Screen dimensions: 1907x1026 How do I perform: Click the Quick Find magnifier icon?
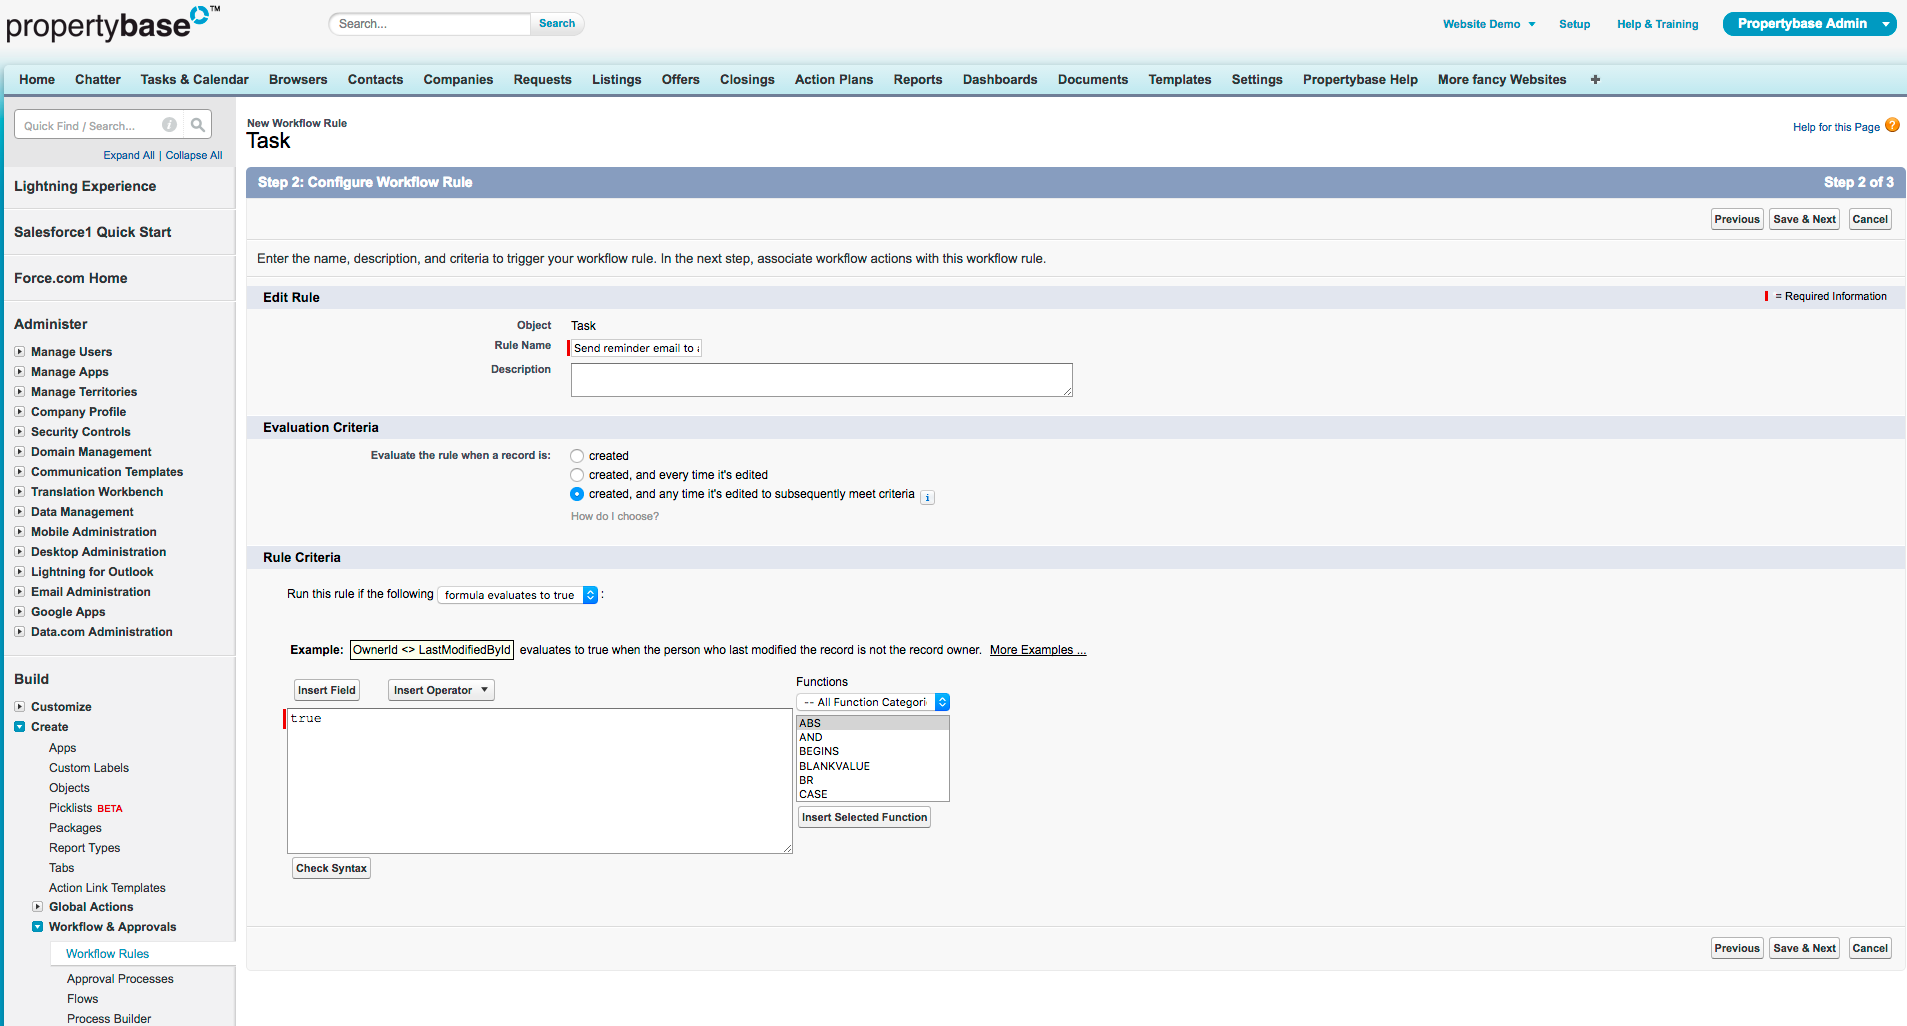tap(198, 125)
